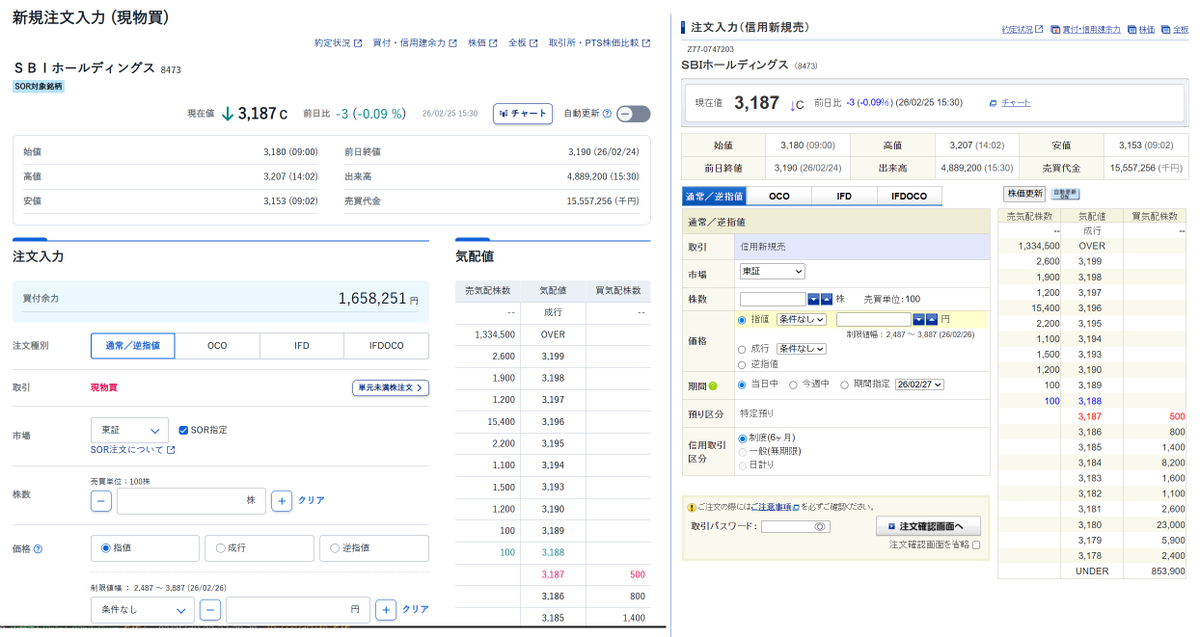The image size is (1200, 637).
Task: Select 制度(6ヶ月) margin type radio
Action: [x=741, y=438]
